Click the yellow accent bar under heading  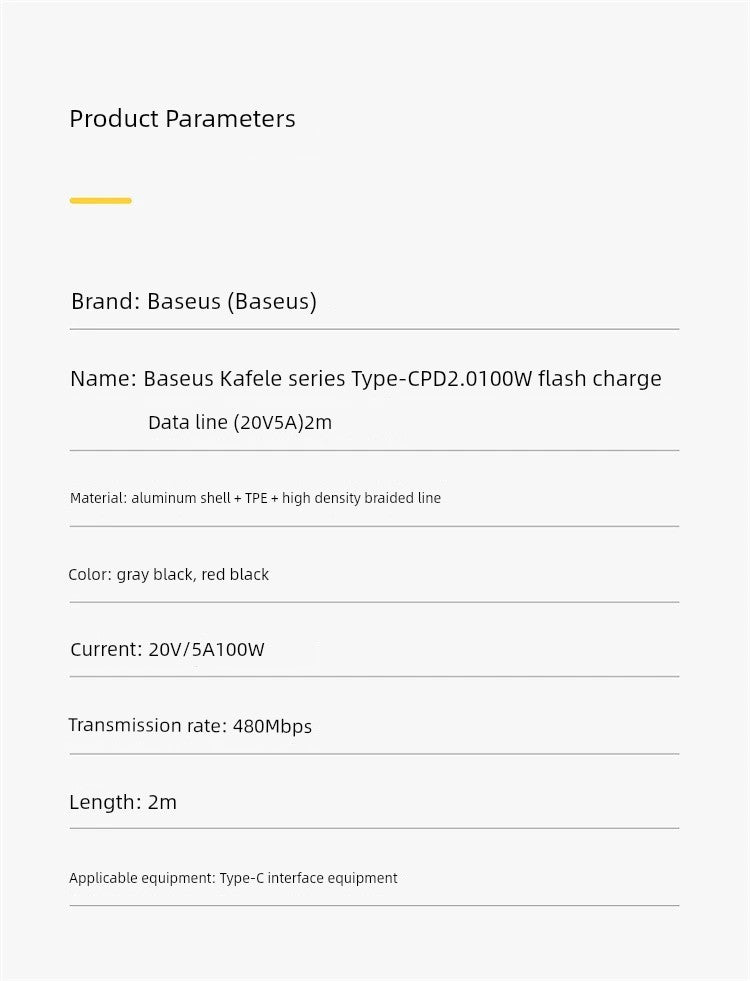pyautogui.click(x=101, y=201)
